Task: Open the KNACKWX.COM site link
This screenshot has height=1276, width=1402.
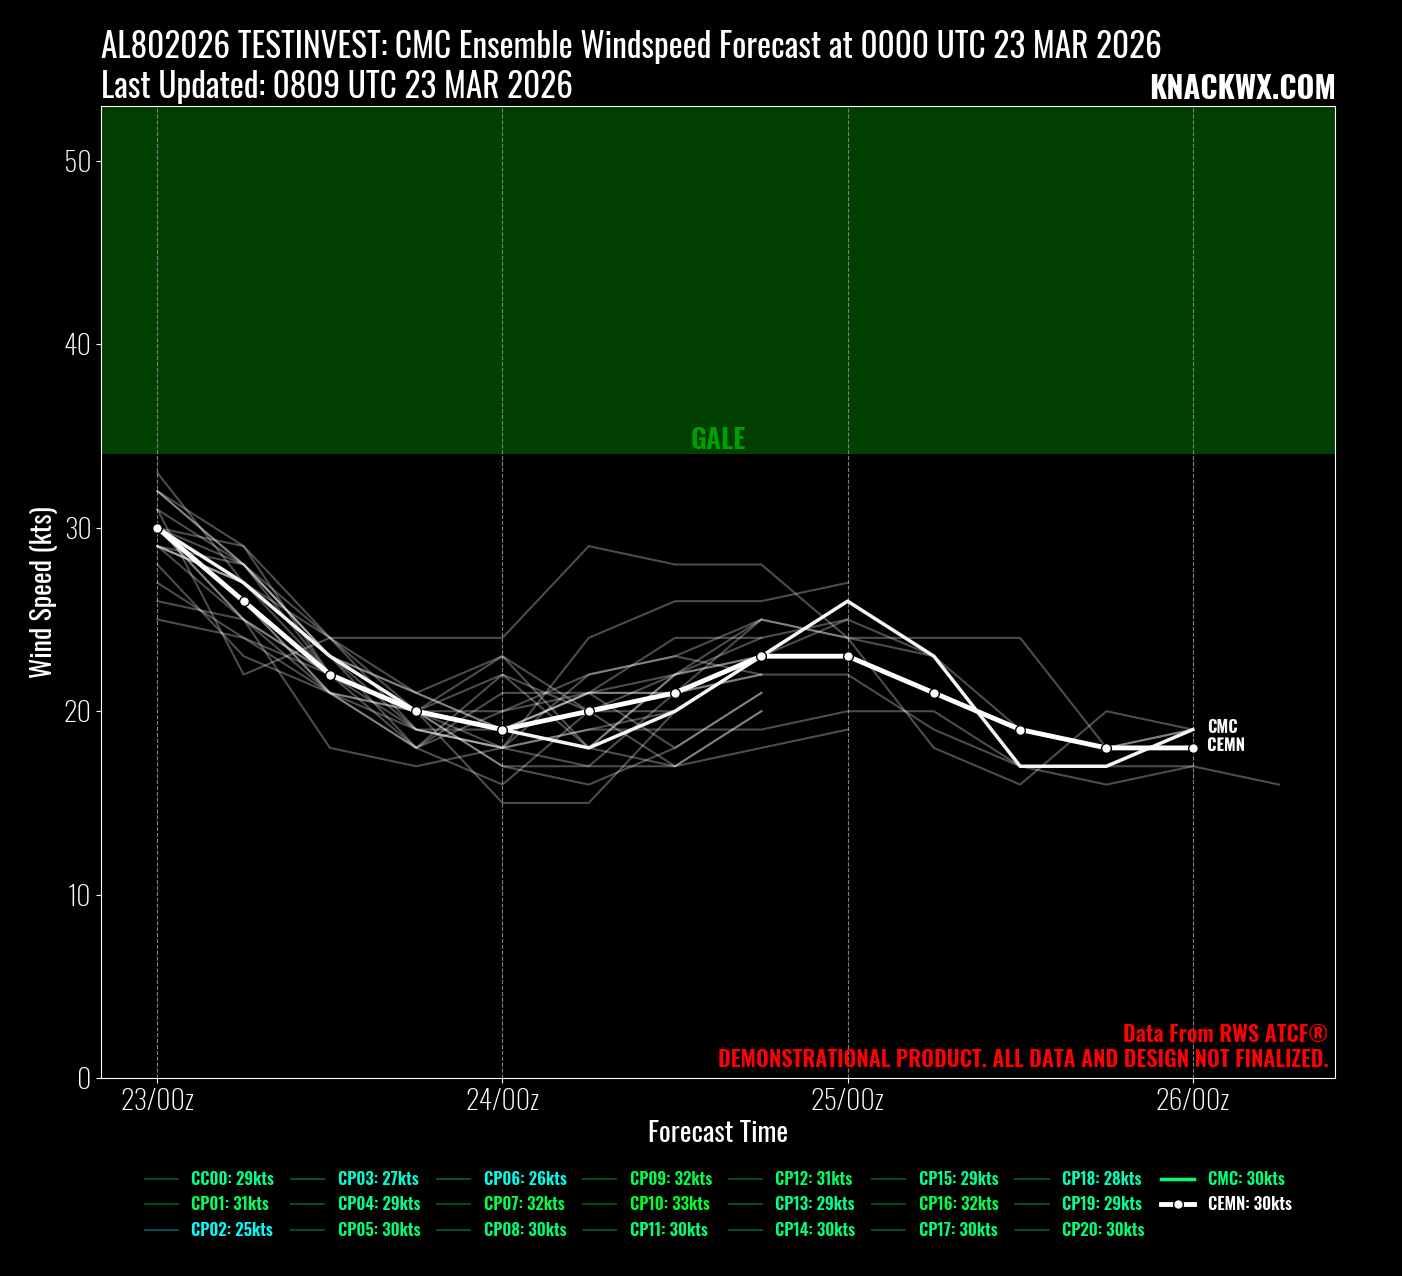Action: 1242,87
